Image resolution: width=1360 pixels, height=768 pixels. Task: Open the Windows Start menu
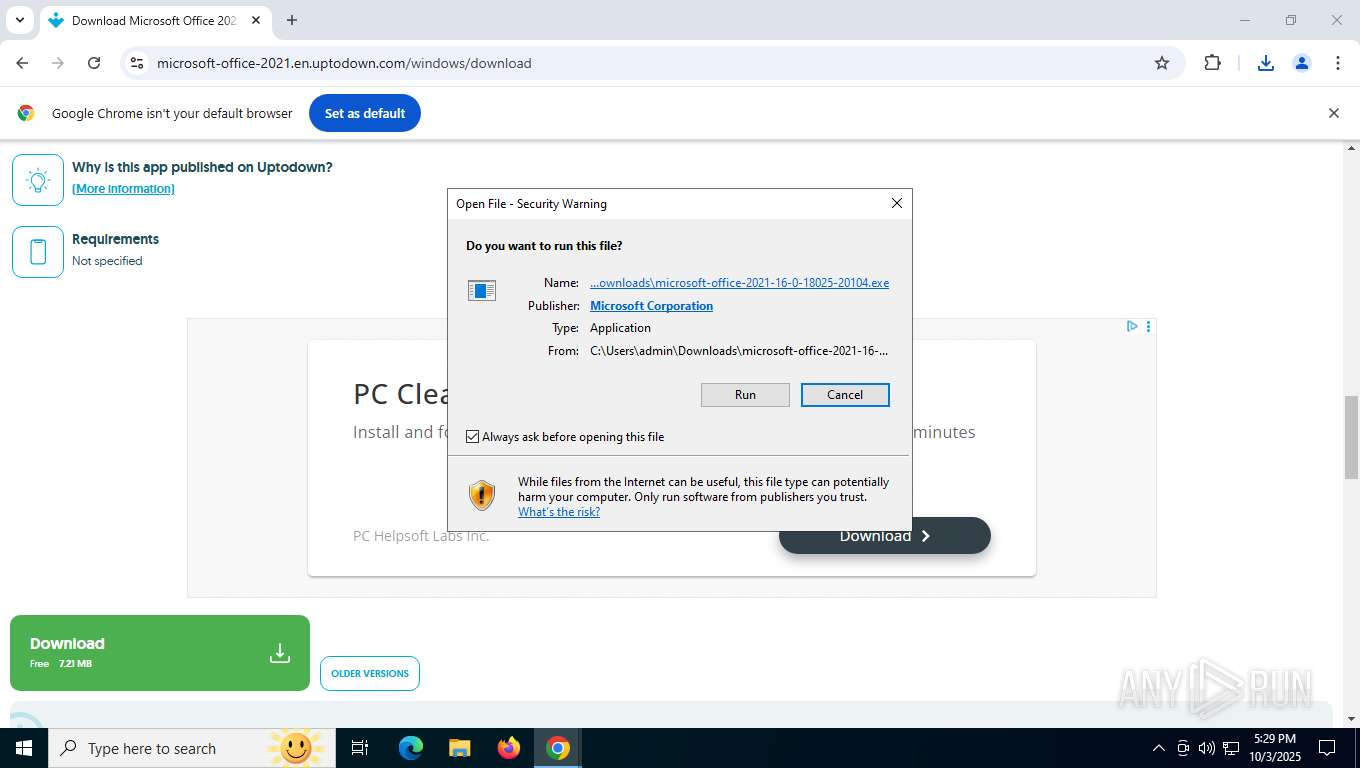point(23,748)
